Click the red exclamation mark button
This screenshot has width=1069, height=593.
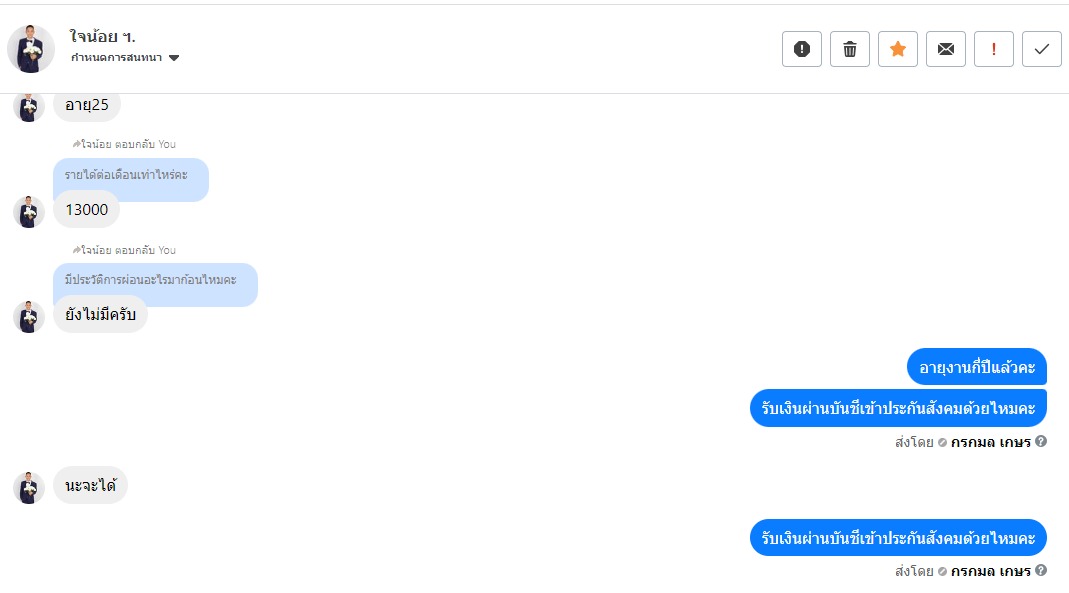coord(994,49)
